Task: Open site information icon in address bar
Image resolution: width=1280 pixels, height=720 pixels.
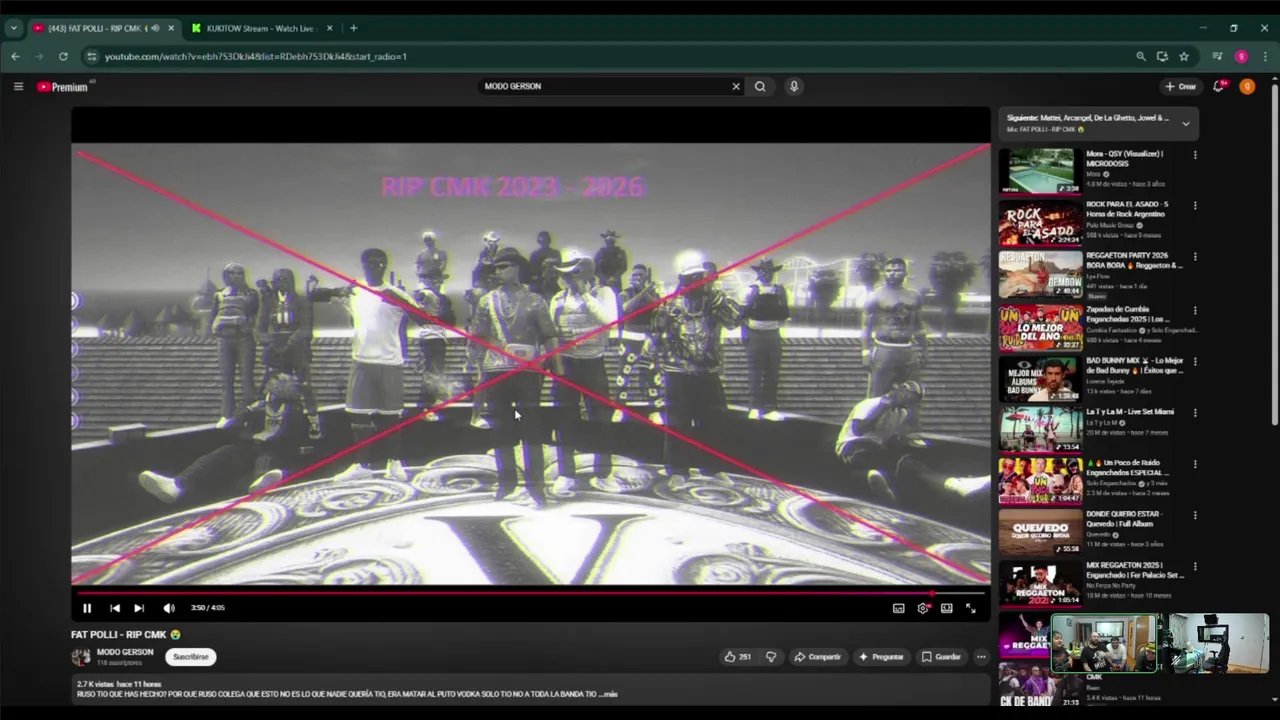Action: [x=92, y=57]
